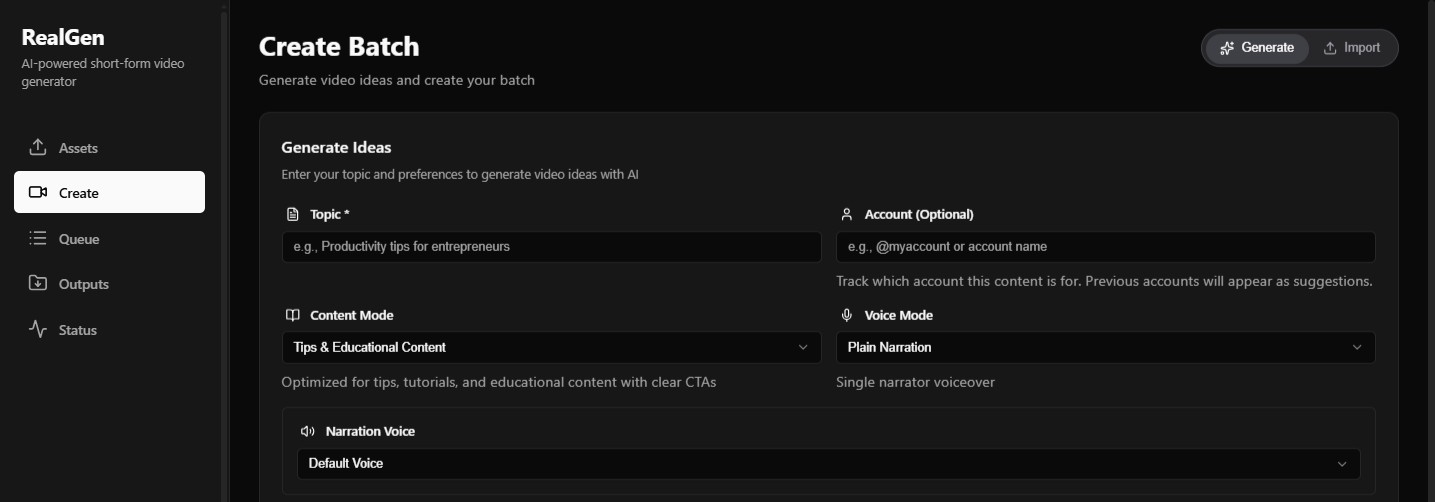Click the sparkle icon on Generate

pos(1227,48)
